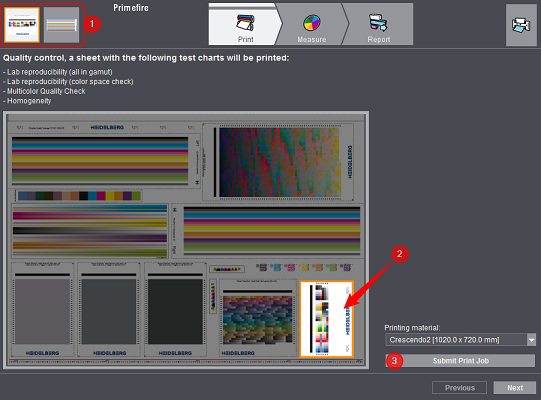Click the top-left color stripes chart

100,160
